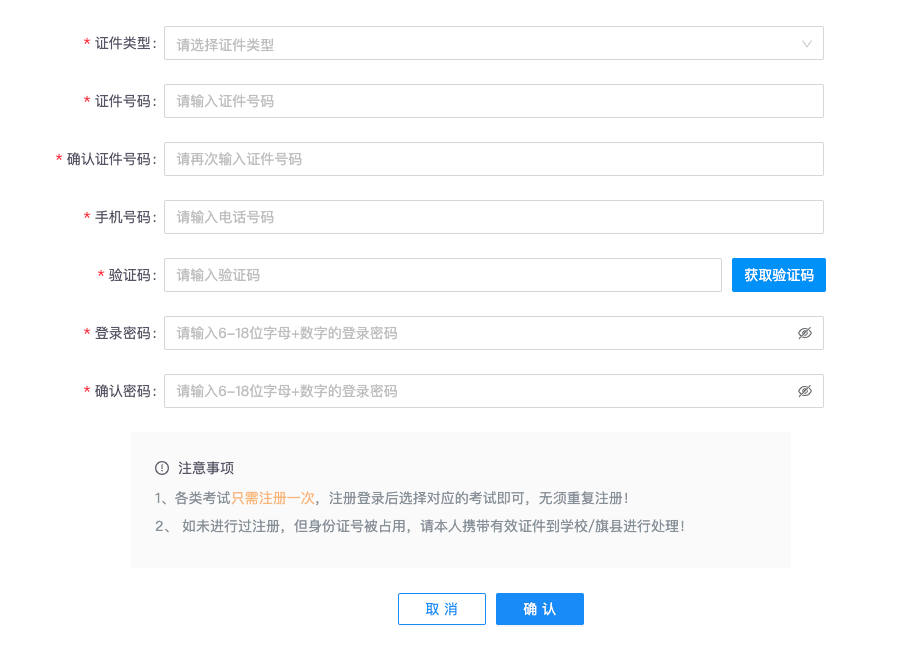
Task: Click the 取消 cancel button
Action: (x=441, y=609)
